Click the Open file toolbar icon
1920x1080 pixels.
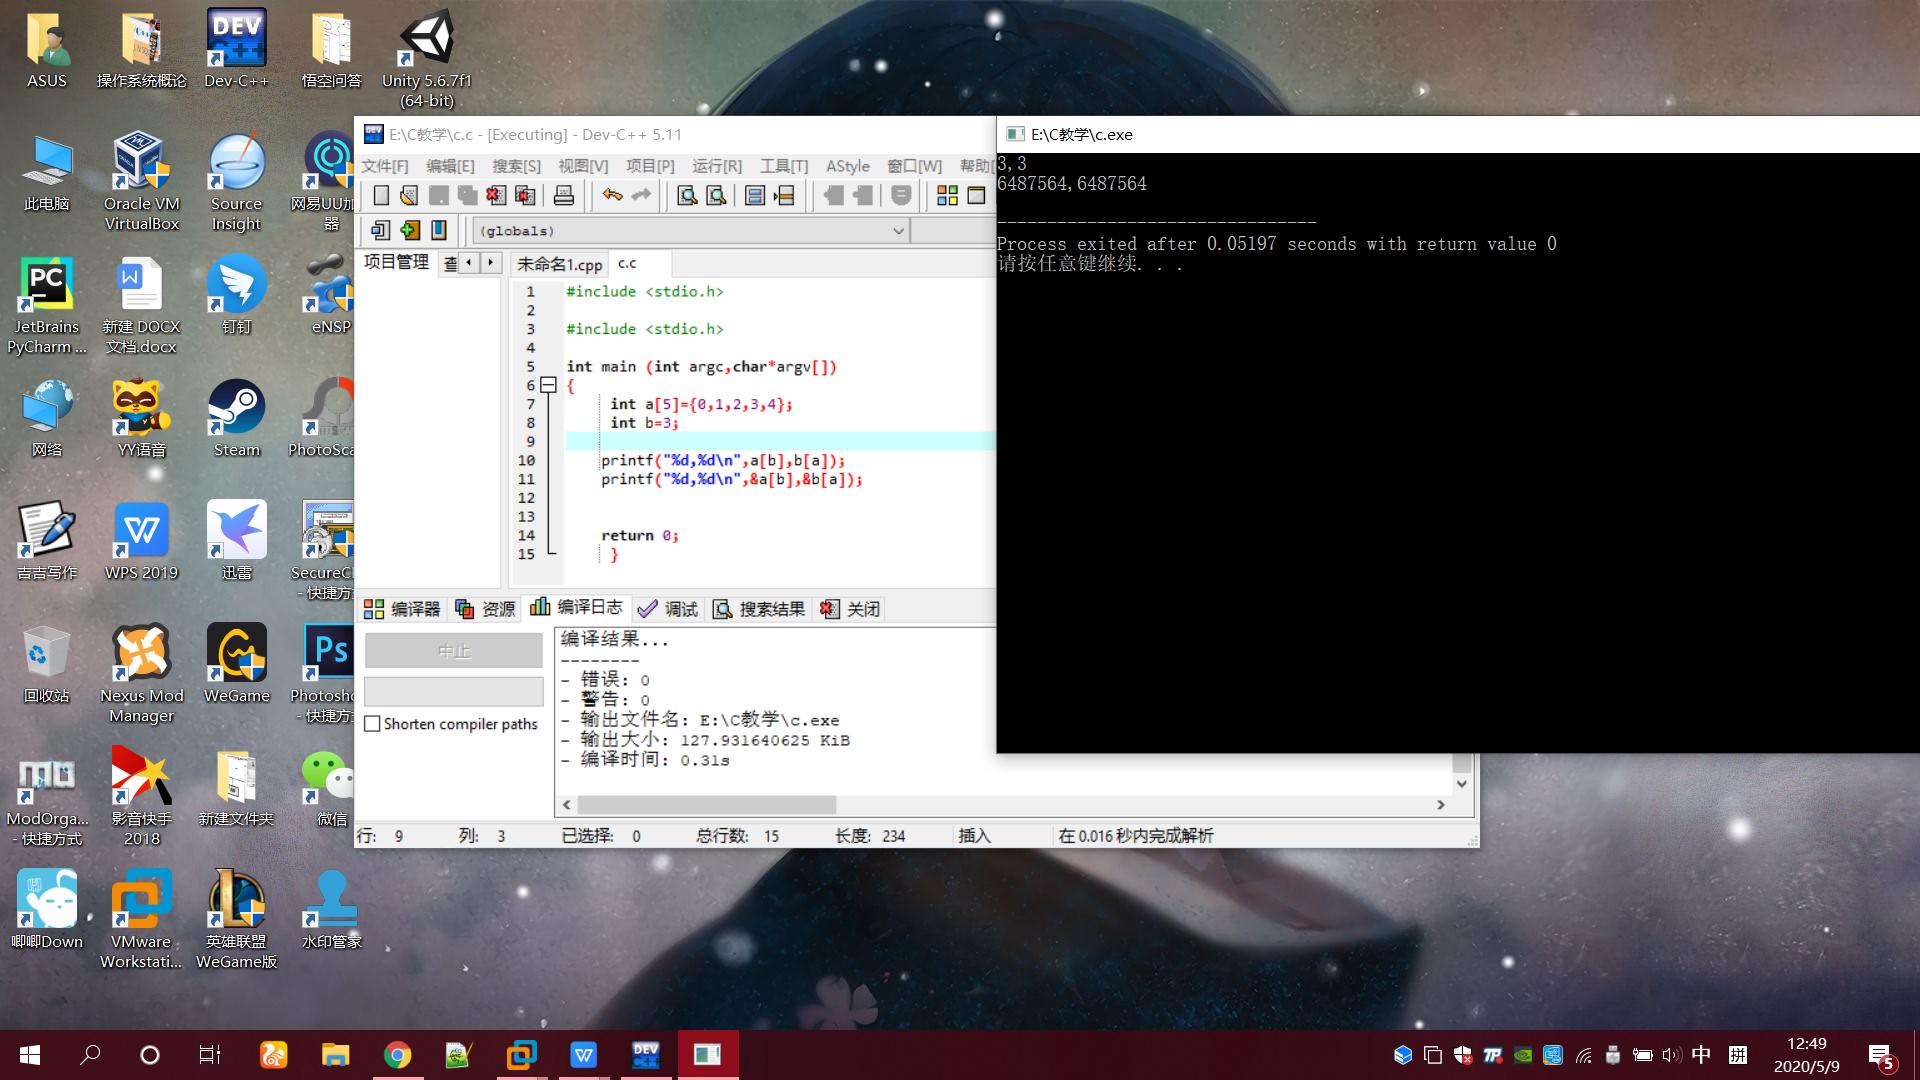pyautogui.click(x=409, y=196)
